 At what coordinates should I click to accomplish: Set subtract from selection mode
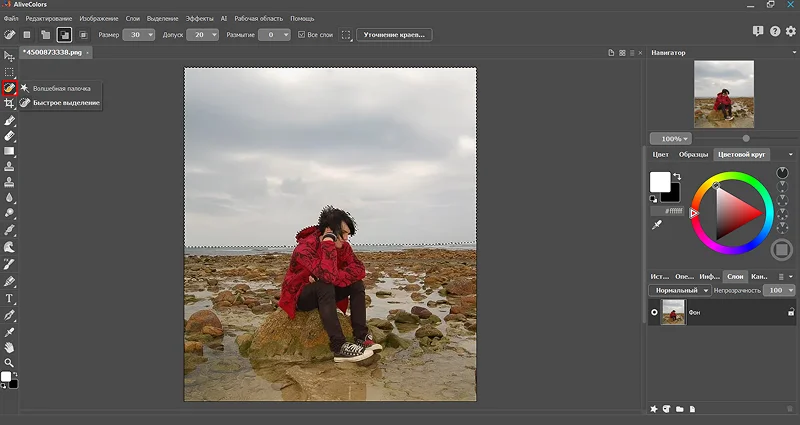point(64,35)
